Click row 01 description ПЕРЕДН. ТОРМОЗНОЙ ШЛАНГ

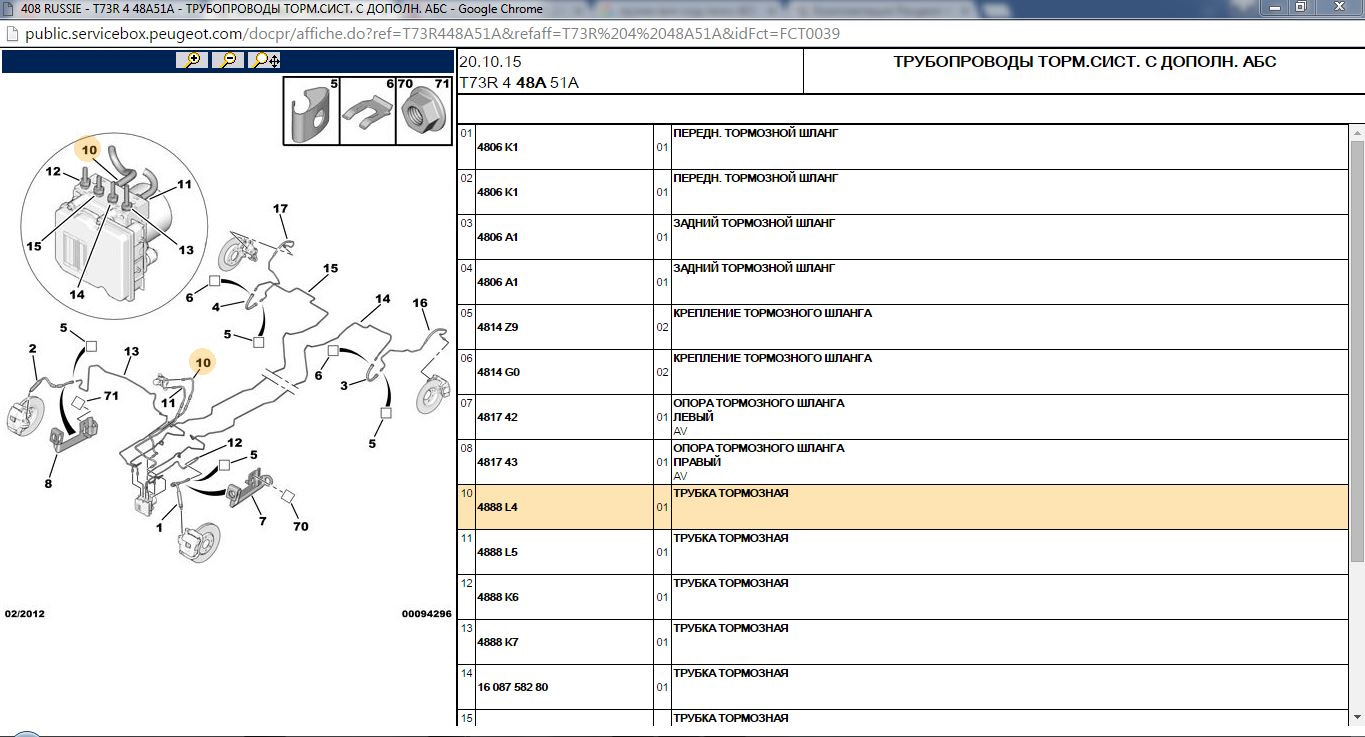tap(755, 132)
